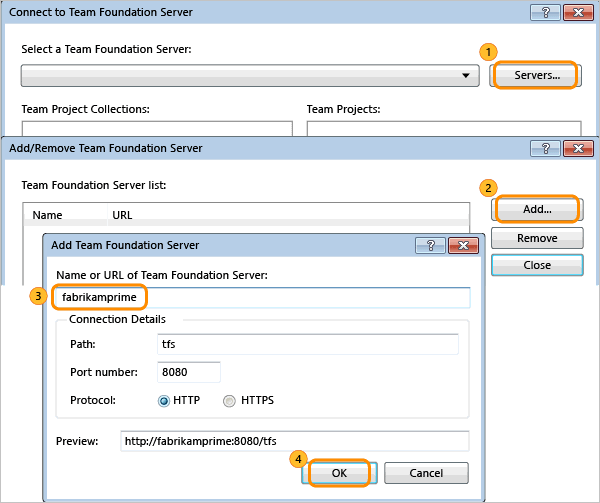The height and width of the screenshot is (503, 600).
Task: Click the Path field containing tfs
Action: point(308,344)
